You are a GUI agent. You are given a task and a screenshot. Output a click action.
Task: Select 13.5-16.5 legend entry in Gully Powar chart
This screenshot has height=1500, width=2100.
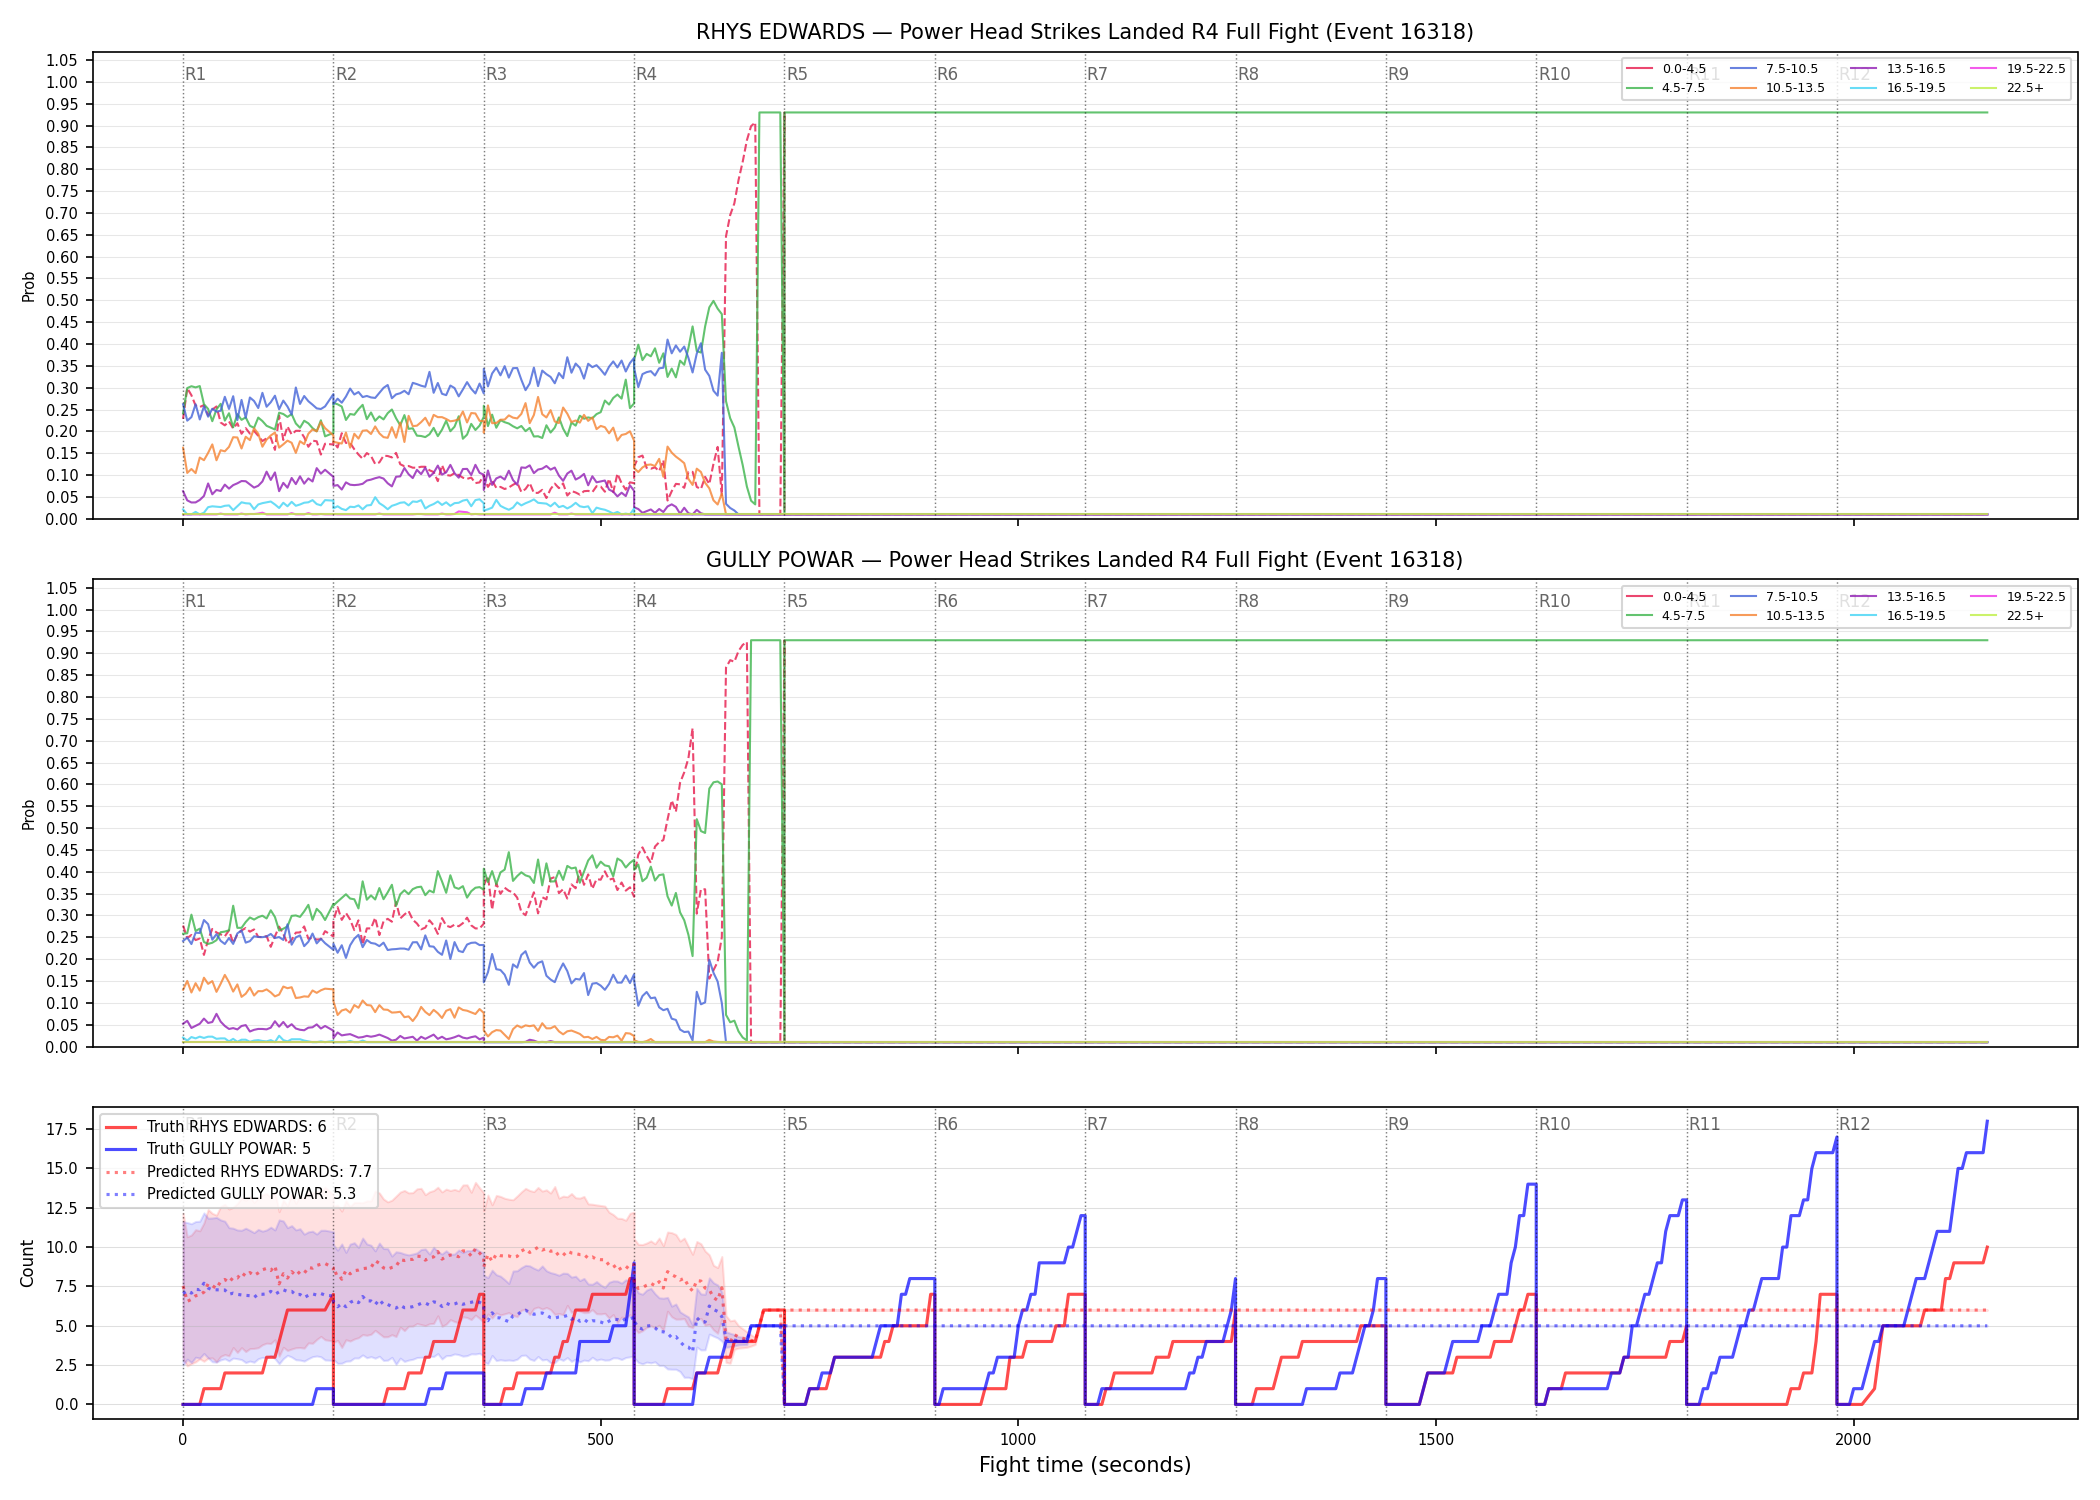pyautogui.click(x=1898, y=597)
